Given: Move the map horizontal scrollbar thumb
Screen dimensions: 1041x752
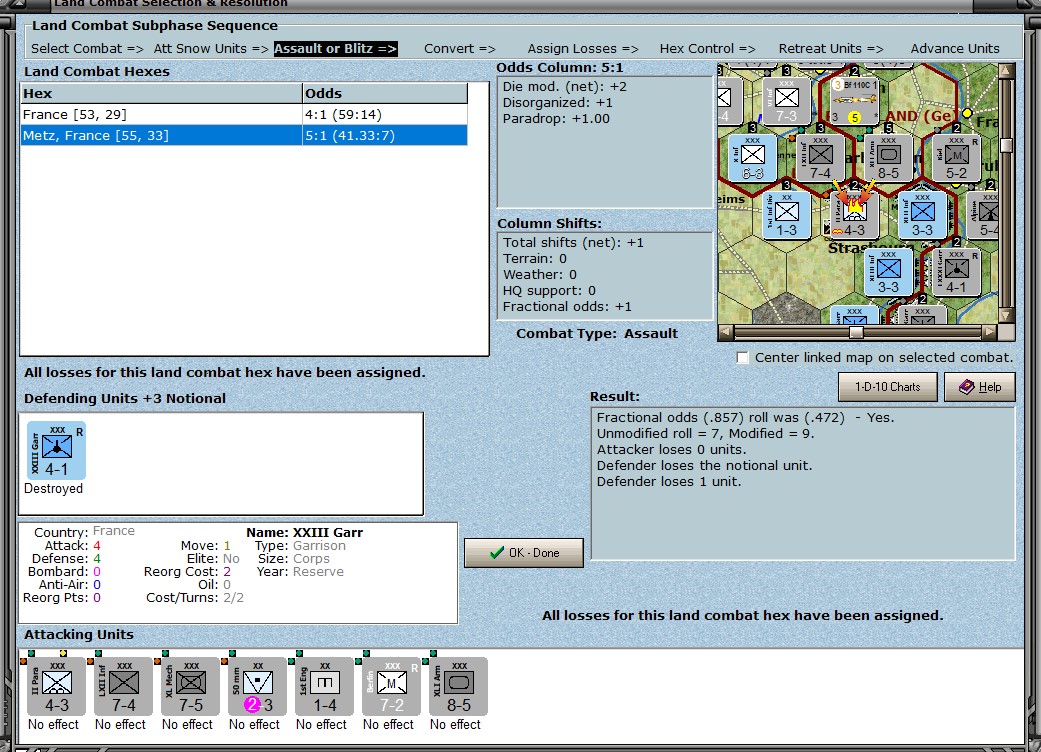Looking at the screenshot, I should 856,333.
